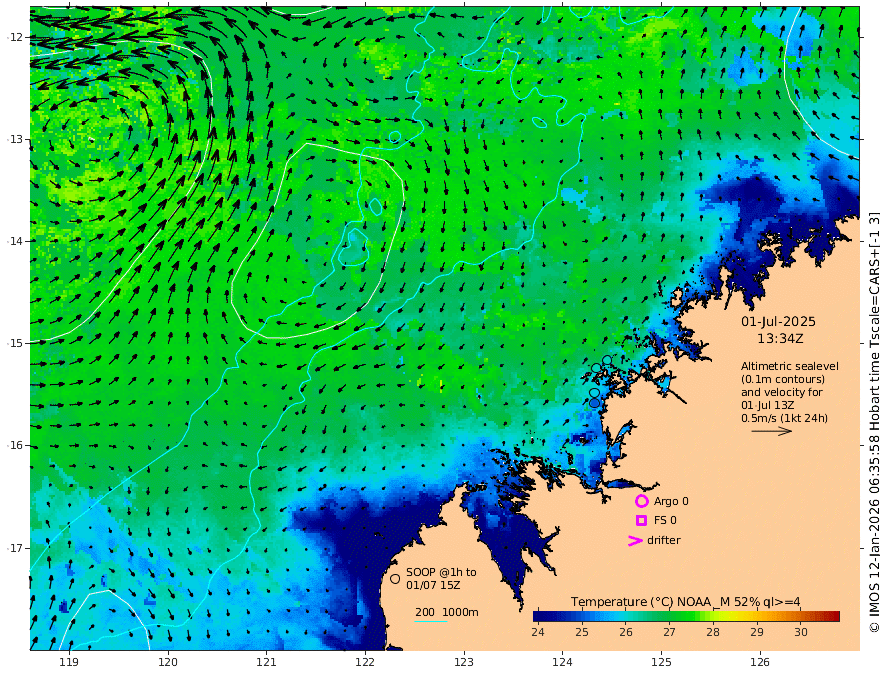Image resolution: width=880 pixels, height=680 pixels.
Task: Click the 28 degree mark on temperature colorbar
Action: [713, 632]
